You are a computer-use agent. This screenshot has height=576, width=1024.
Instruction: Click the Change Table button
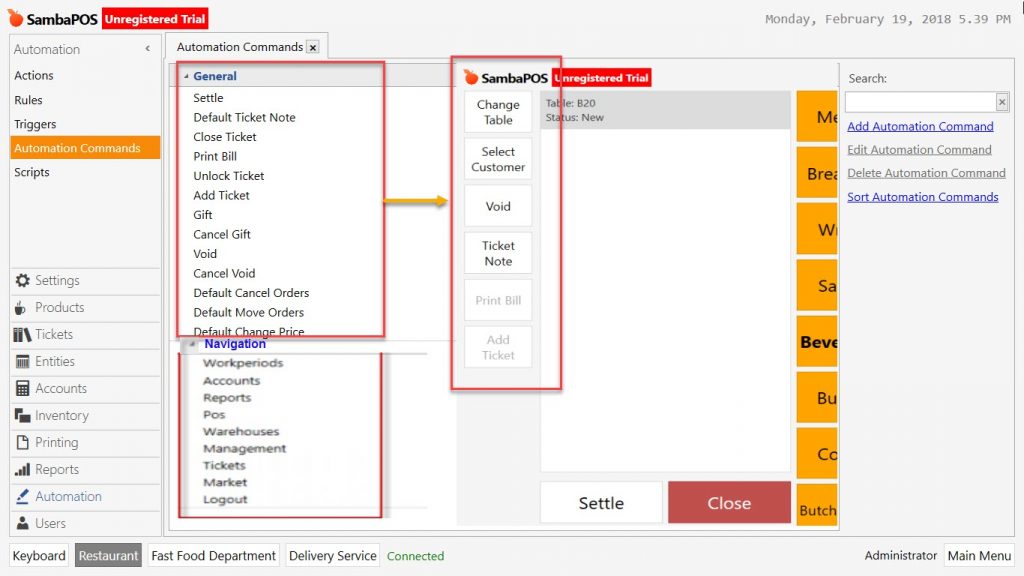tap(498, 112)
